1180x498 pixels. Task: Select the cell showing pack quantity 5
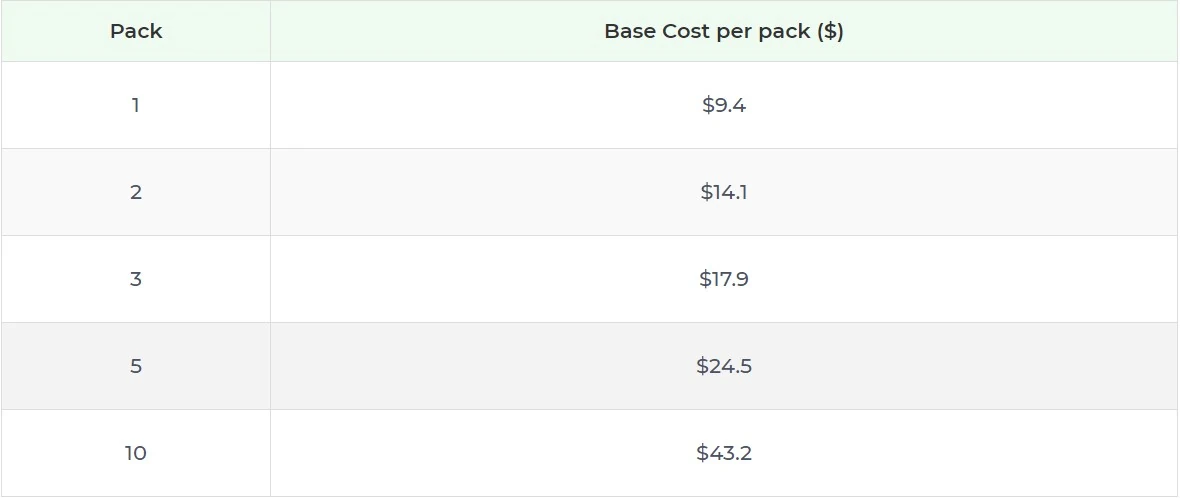pyautogui.click(x=136, y=366)
